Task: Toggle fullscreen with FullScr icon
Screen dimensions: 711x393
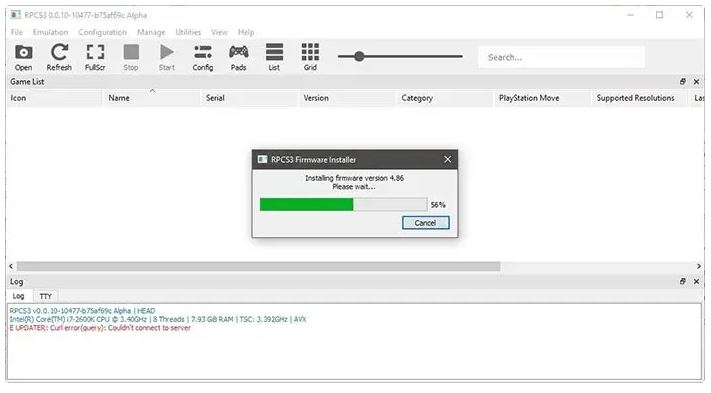Action: (x=95, y=57)
